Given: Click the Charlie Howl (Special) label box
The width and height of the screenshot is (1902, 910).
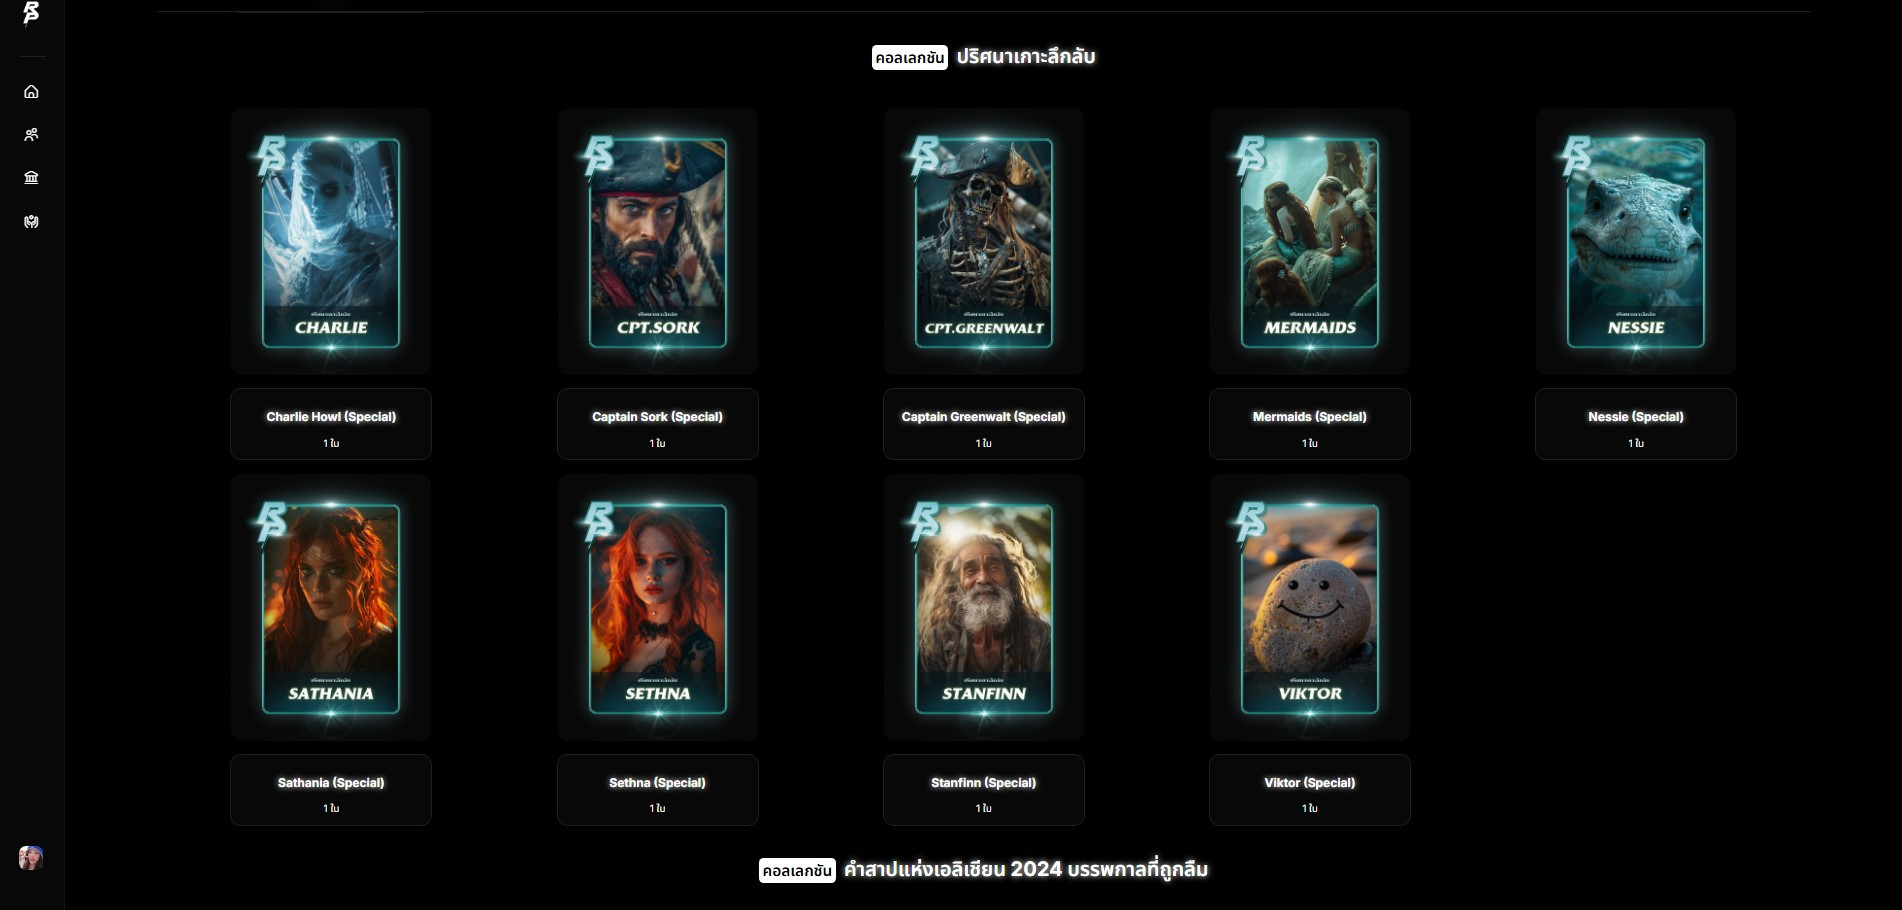Looking at the screenshot, I should coord(331,424).
